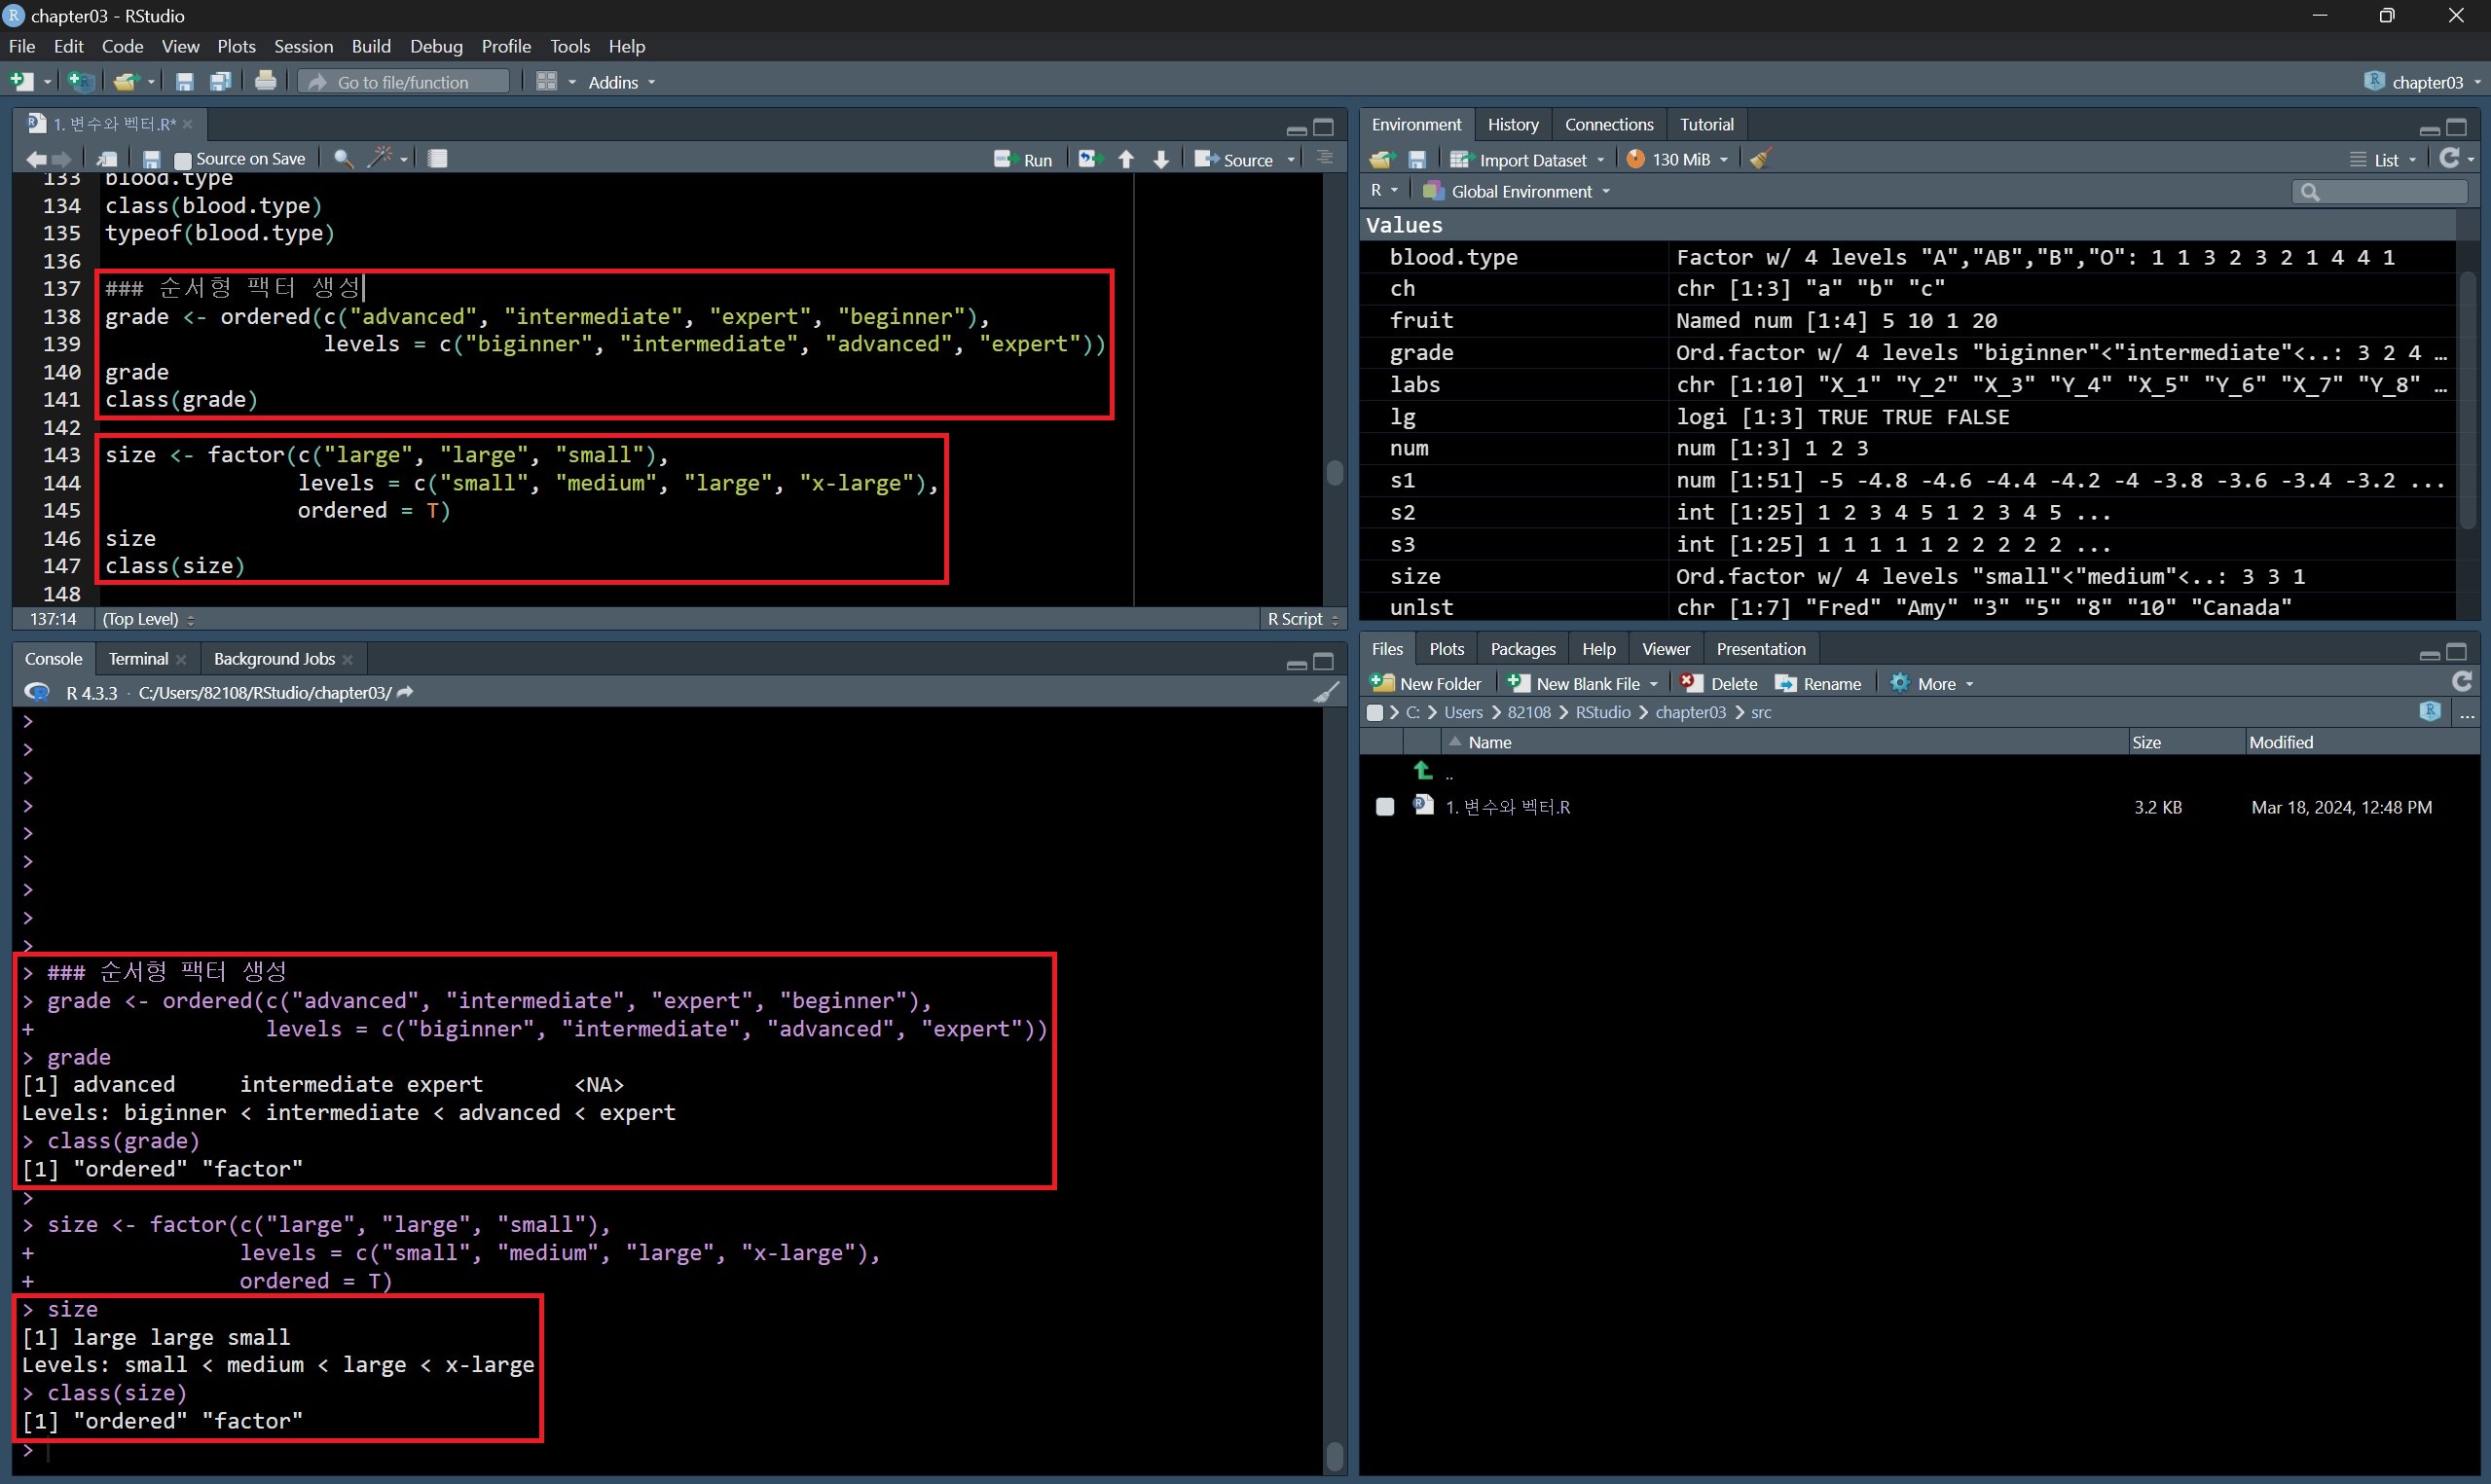Clear environment objects with the broom icon
Image resolution: width=2491 pixels, height=1484 pixels.
(1761, 159)
